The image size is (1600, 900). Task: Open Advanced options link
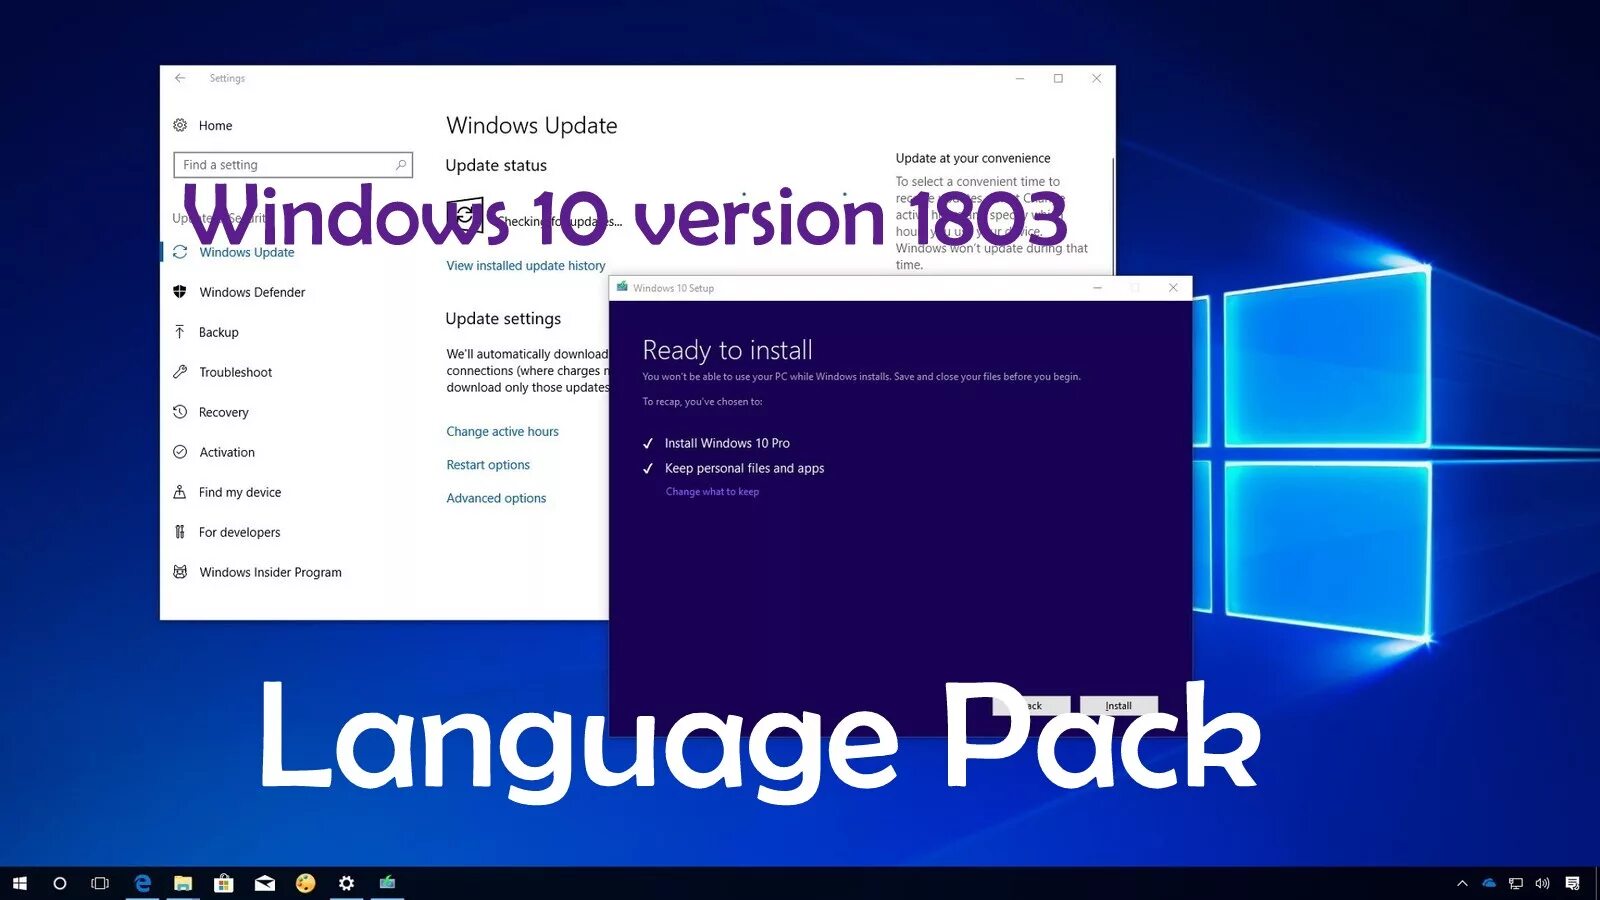496,498
